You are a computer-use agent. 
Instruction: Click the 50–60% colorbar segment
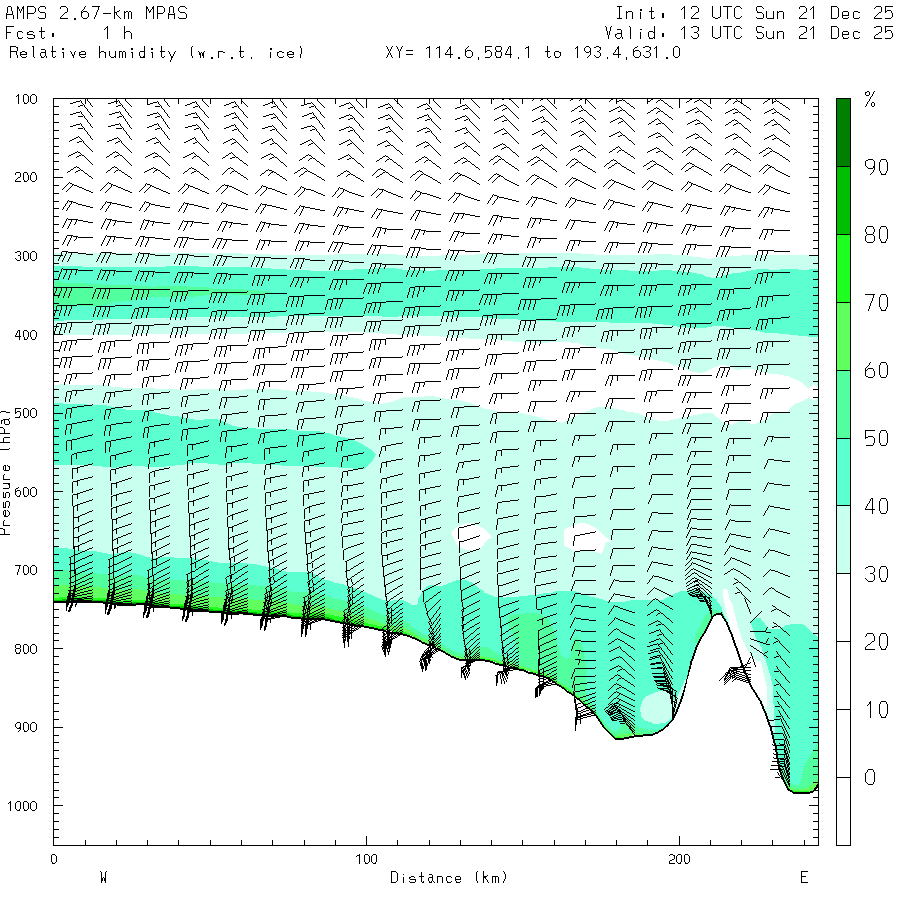pyautogui.click(x=843, y=405)
